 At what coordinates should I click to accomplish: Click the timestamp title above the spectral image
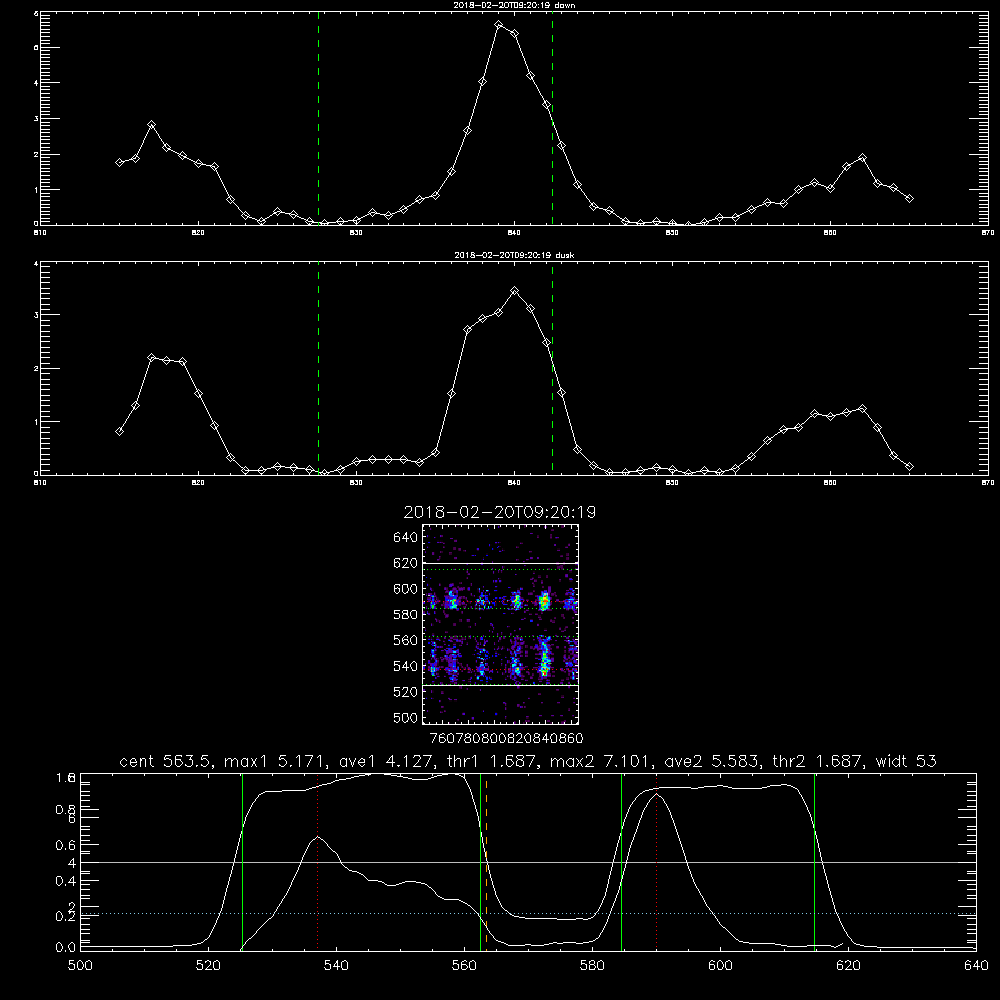[499, 513]
